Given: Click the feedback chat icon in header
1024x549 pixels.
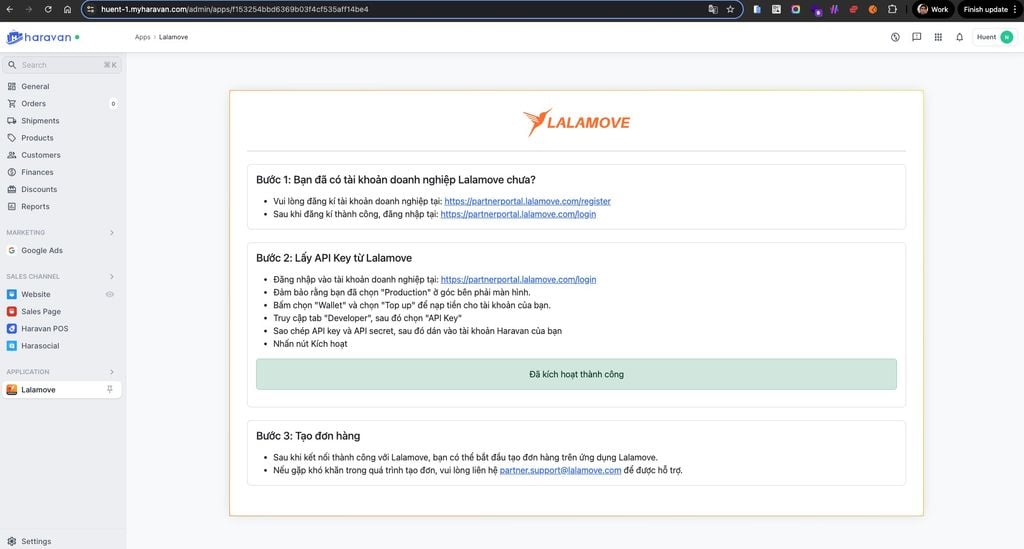Looking at the screenshot, I should pos(916,37).
